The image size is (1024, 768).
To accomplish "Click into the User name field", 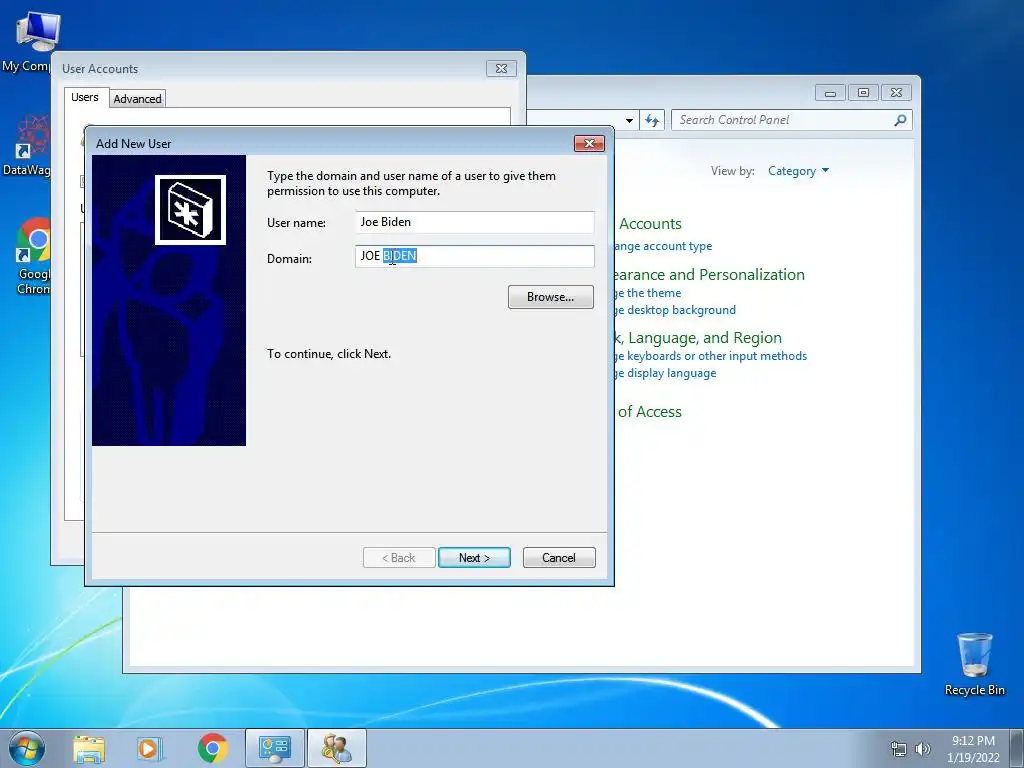I will point(475,222).
